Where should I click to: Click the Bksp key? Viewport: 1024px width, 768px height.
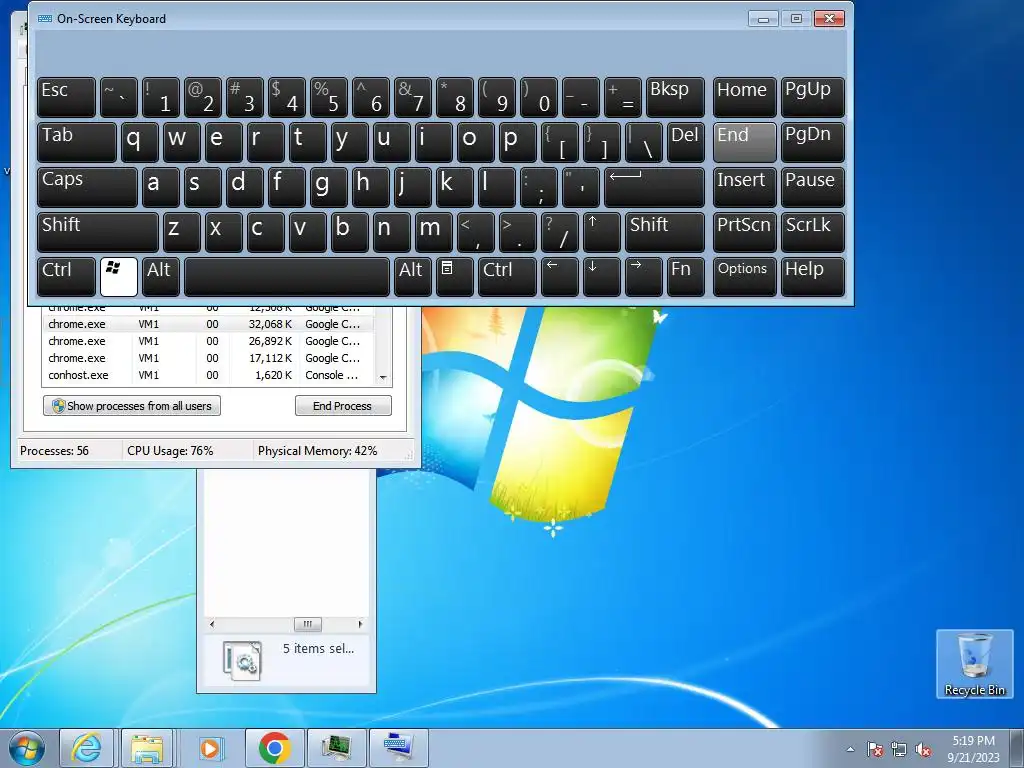click(x=675, y=97)
